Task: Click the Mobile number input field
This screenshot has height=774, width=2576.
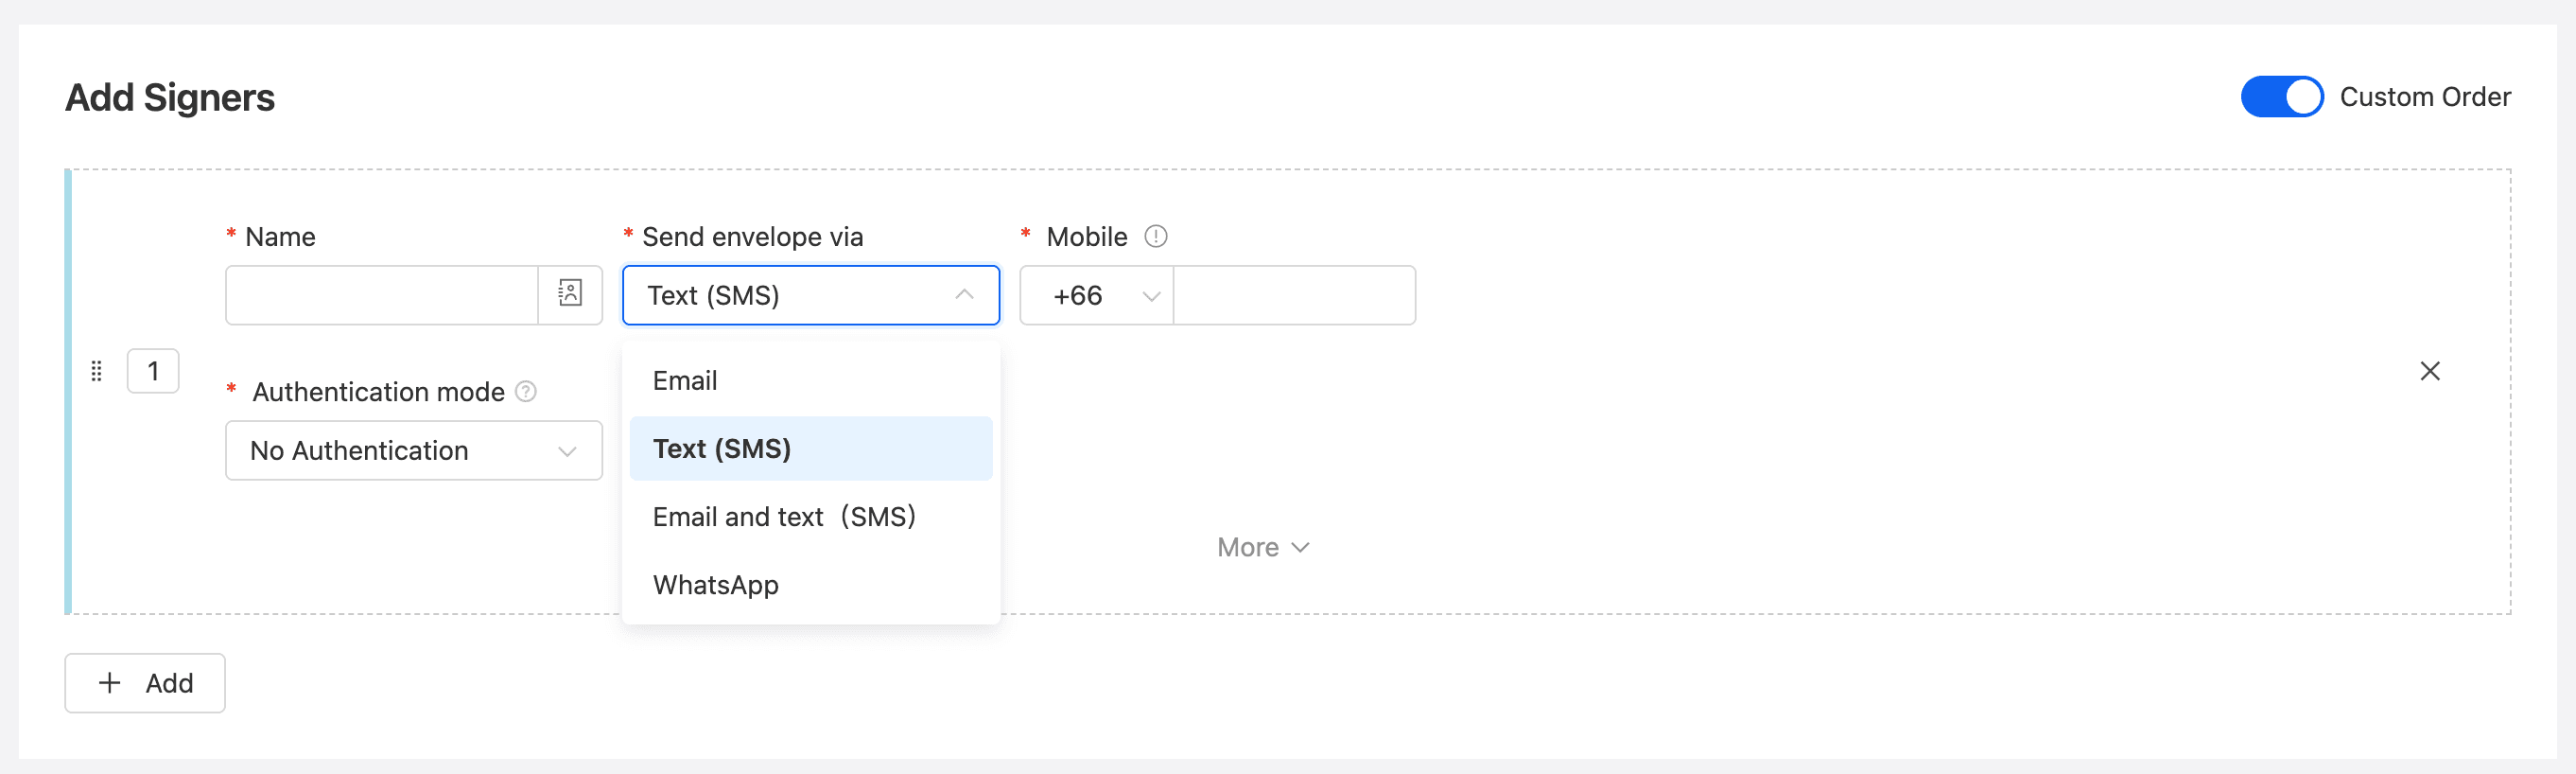Action: tap(1294, 295)
